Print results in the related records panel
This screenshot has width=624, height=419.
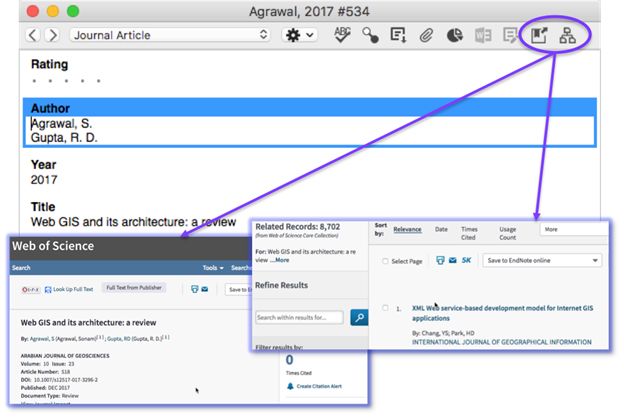pyautogui.click(x=440, y=261)
